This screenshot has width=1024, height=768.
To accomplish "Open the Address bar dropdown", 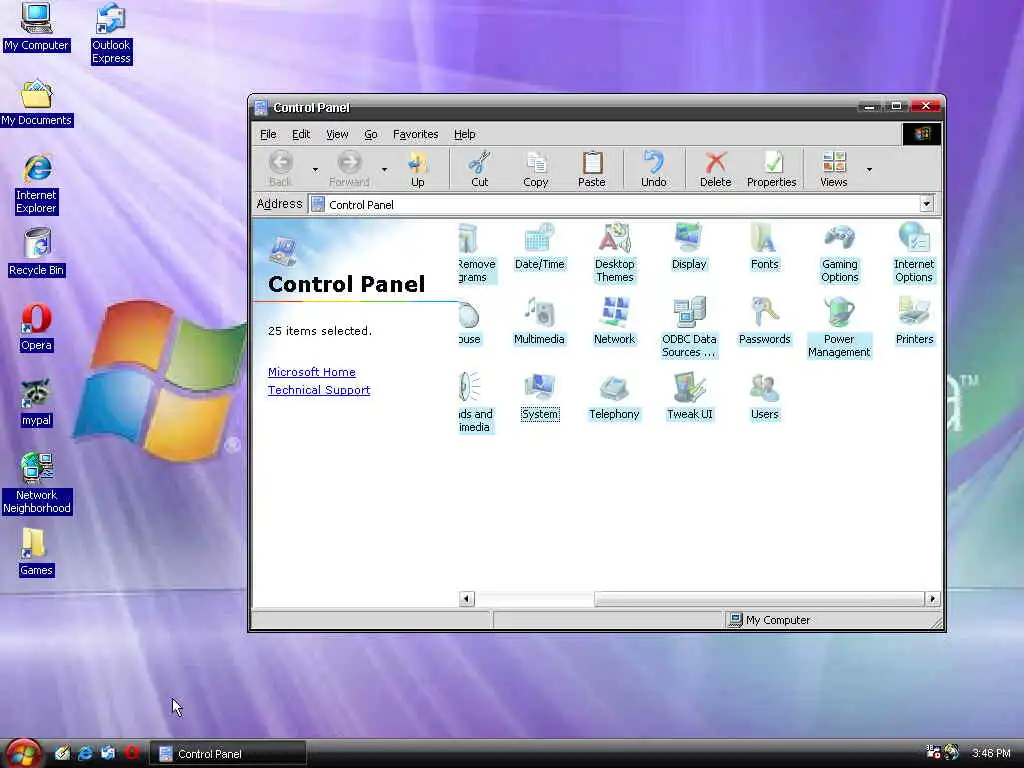I will pos(926,204).
